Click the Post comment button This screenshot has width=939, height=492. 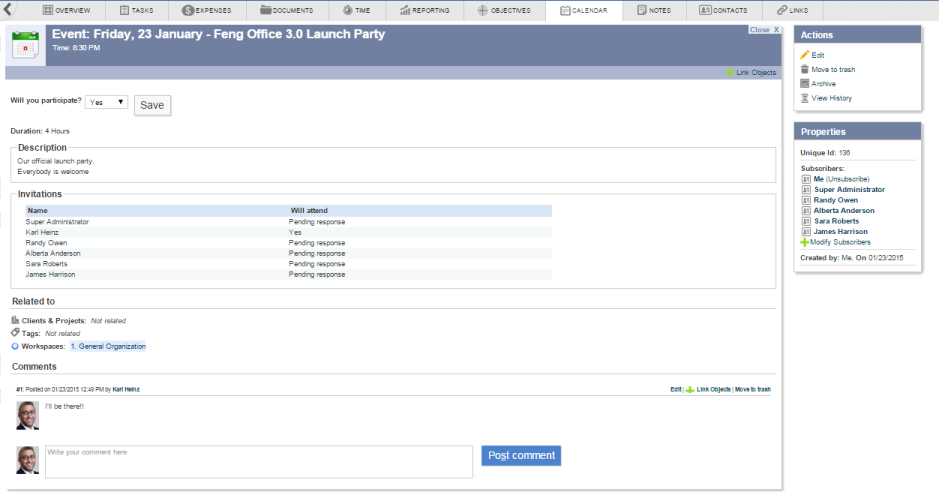521,456
